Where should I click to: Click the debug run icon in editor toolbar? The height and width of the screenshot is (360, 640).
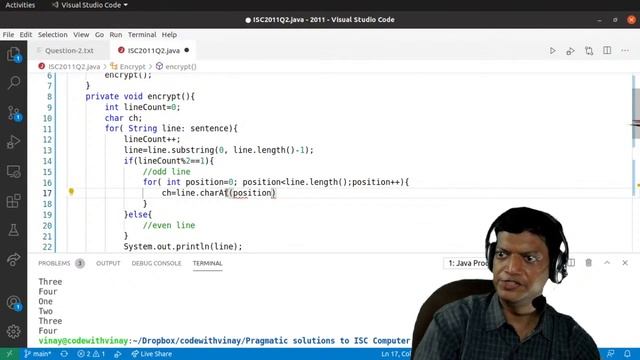[x=570, y=51]
